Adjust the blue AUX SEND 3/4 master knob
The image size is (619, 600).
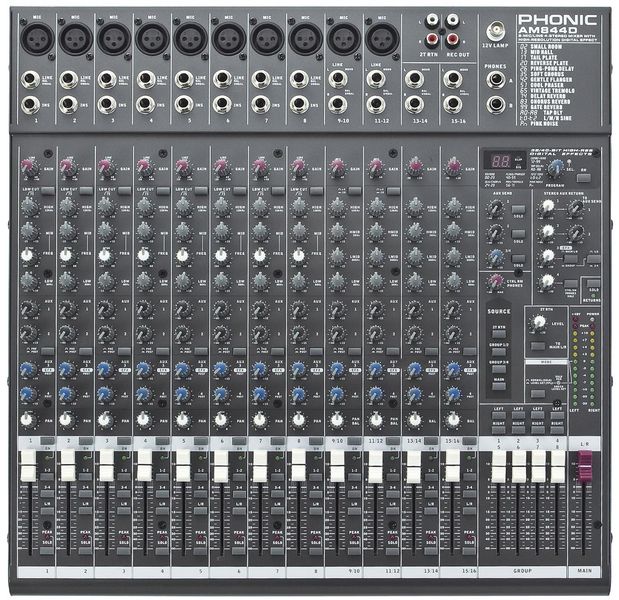495,257
